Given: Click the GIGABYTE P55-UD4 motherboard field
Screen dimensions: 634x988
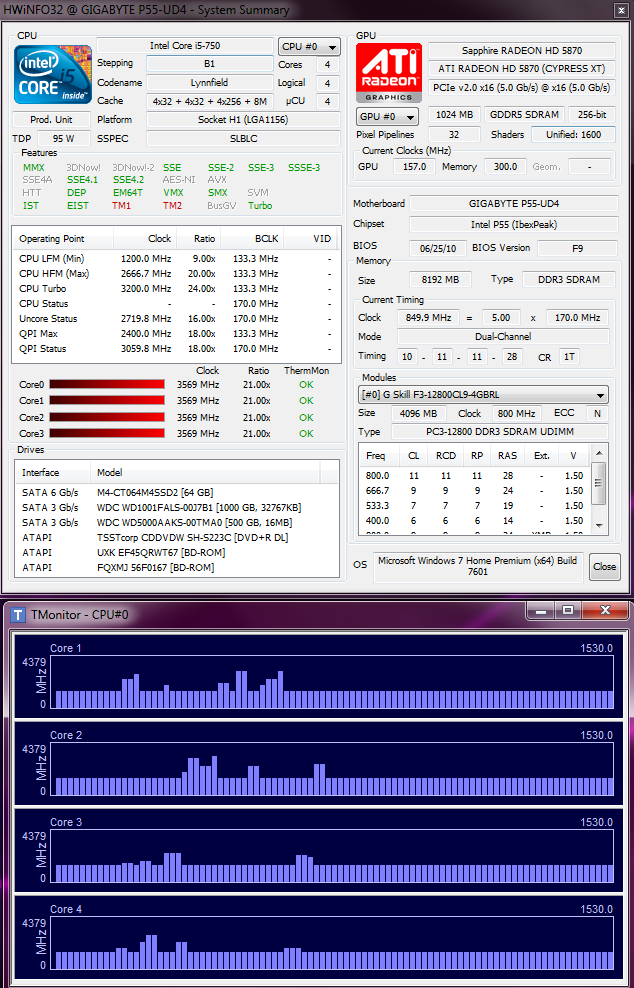Looking at the screenshot, I should point(514,204).
